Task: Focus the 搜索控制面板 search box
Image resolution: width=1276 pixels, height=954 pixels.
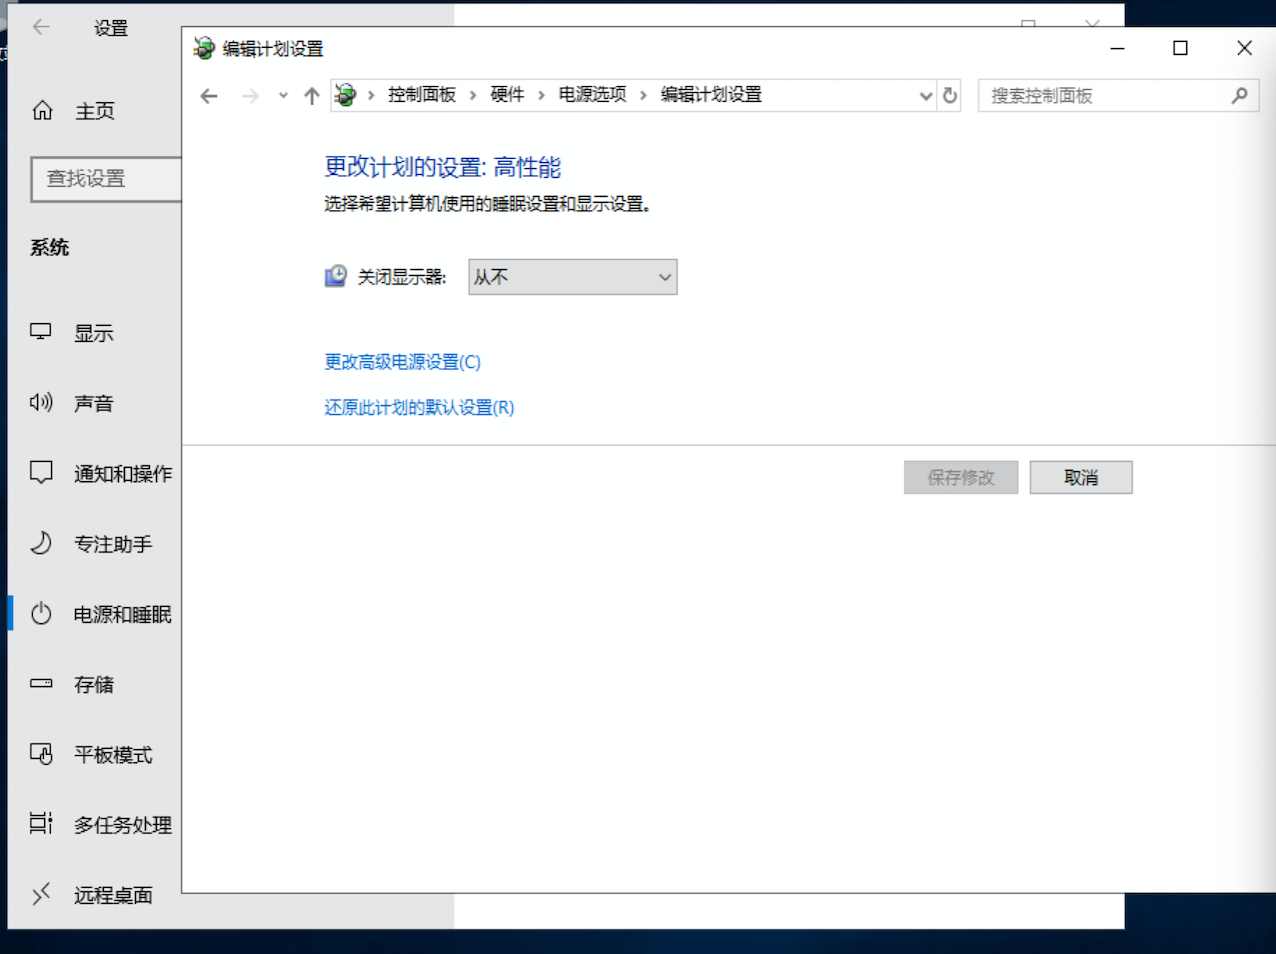Action: pos(1118,96)
